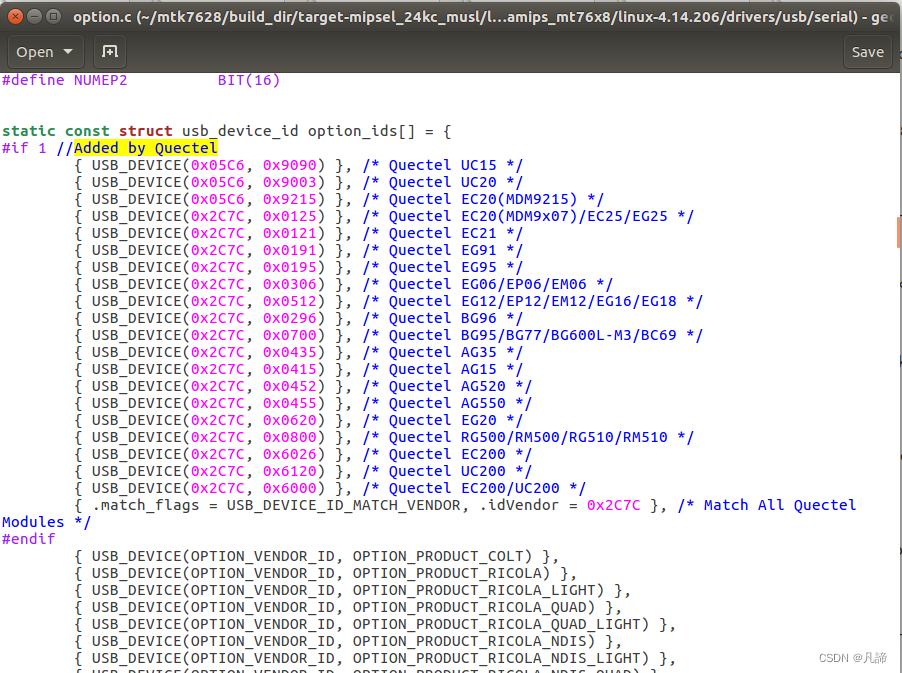Click the product ID value 0x6026
The height and width of the screenshot is (673, 902).
point(290,454)
